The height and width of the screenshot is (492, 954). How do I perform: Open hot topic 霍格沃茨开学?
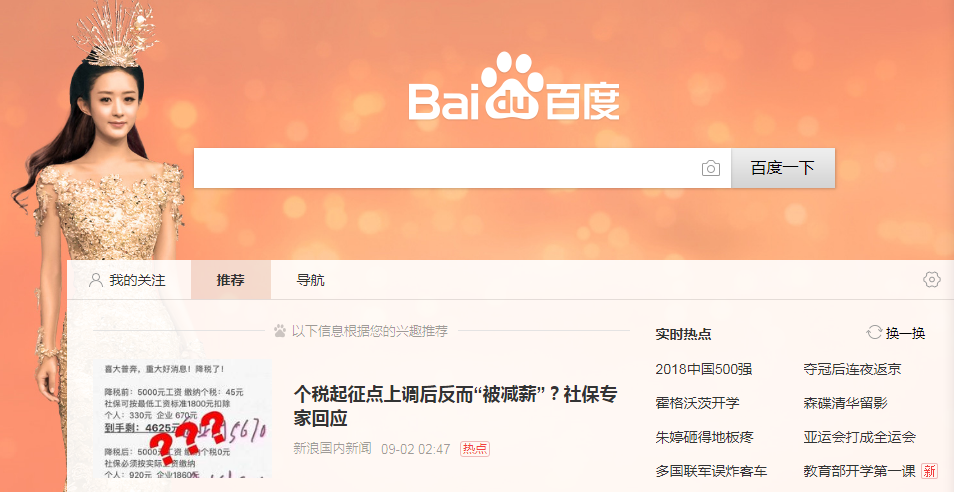click(697, 403)
